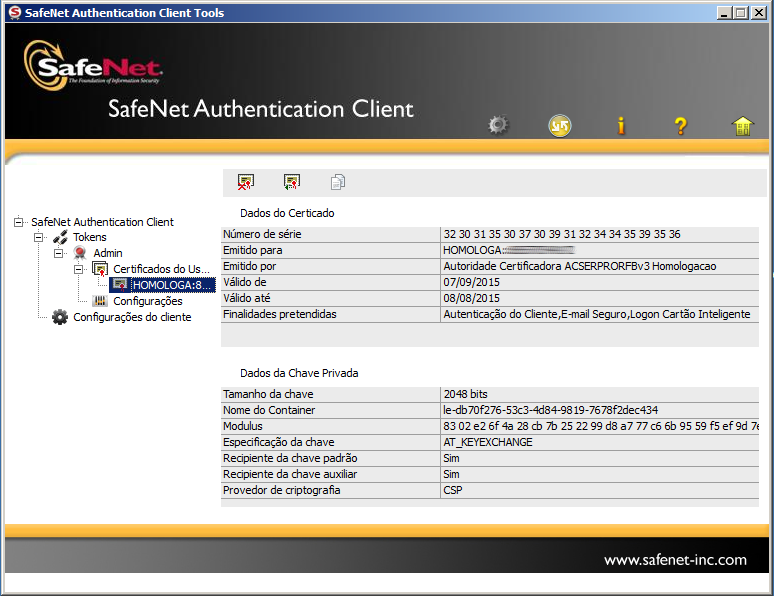This screenshot has height=596, width=774.
Task: Click the Dados da Chave Privada heading
Action: tap(299, 373)
